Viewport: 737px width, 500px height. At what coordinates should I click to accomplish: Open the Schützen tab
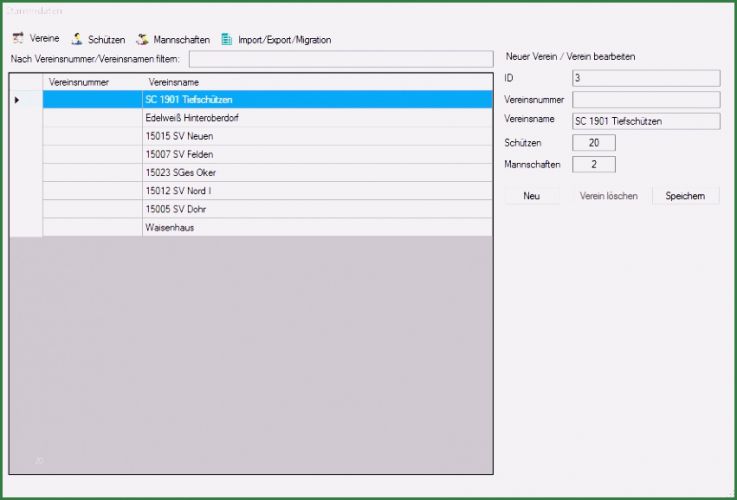click(106, 40)
